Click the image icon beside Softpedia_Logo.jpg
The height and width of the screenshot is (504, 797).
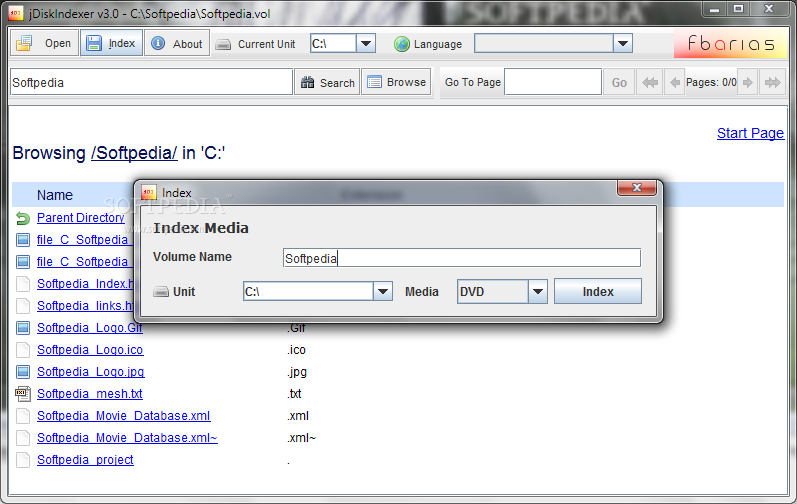[23, 372]
